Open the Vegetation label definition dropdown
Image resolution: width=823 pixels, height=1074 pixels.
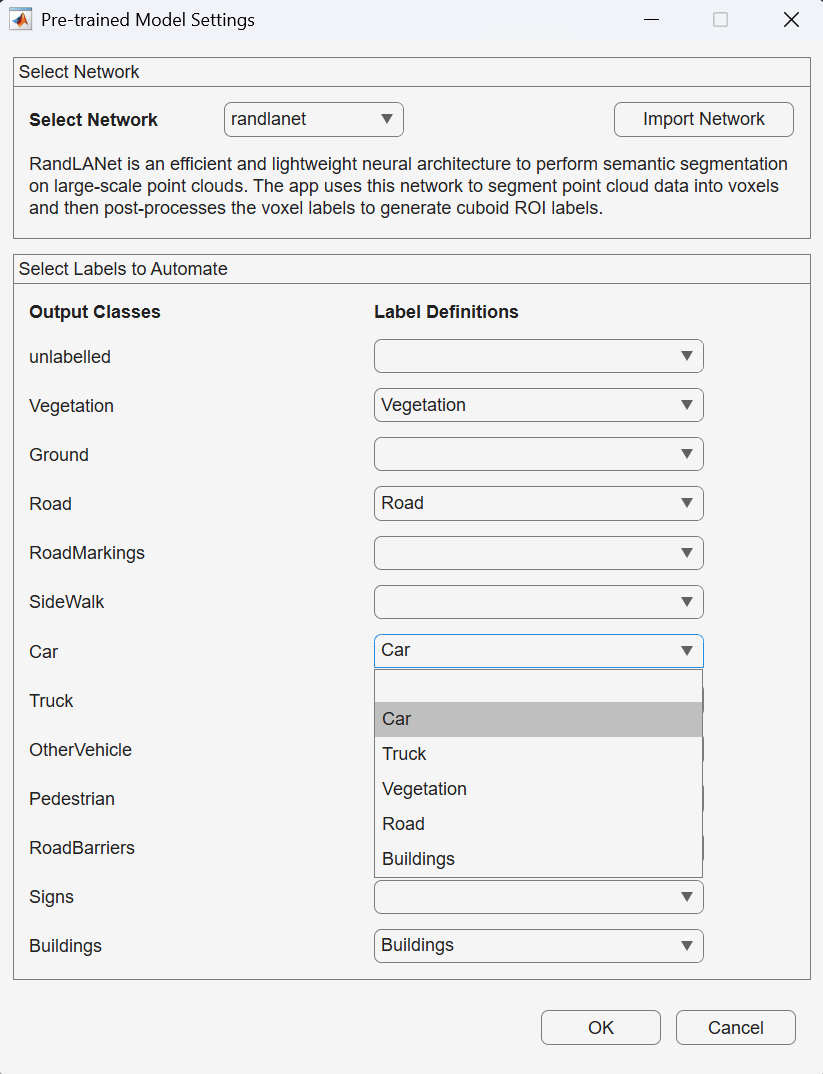click(539, 405)
